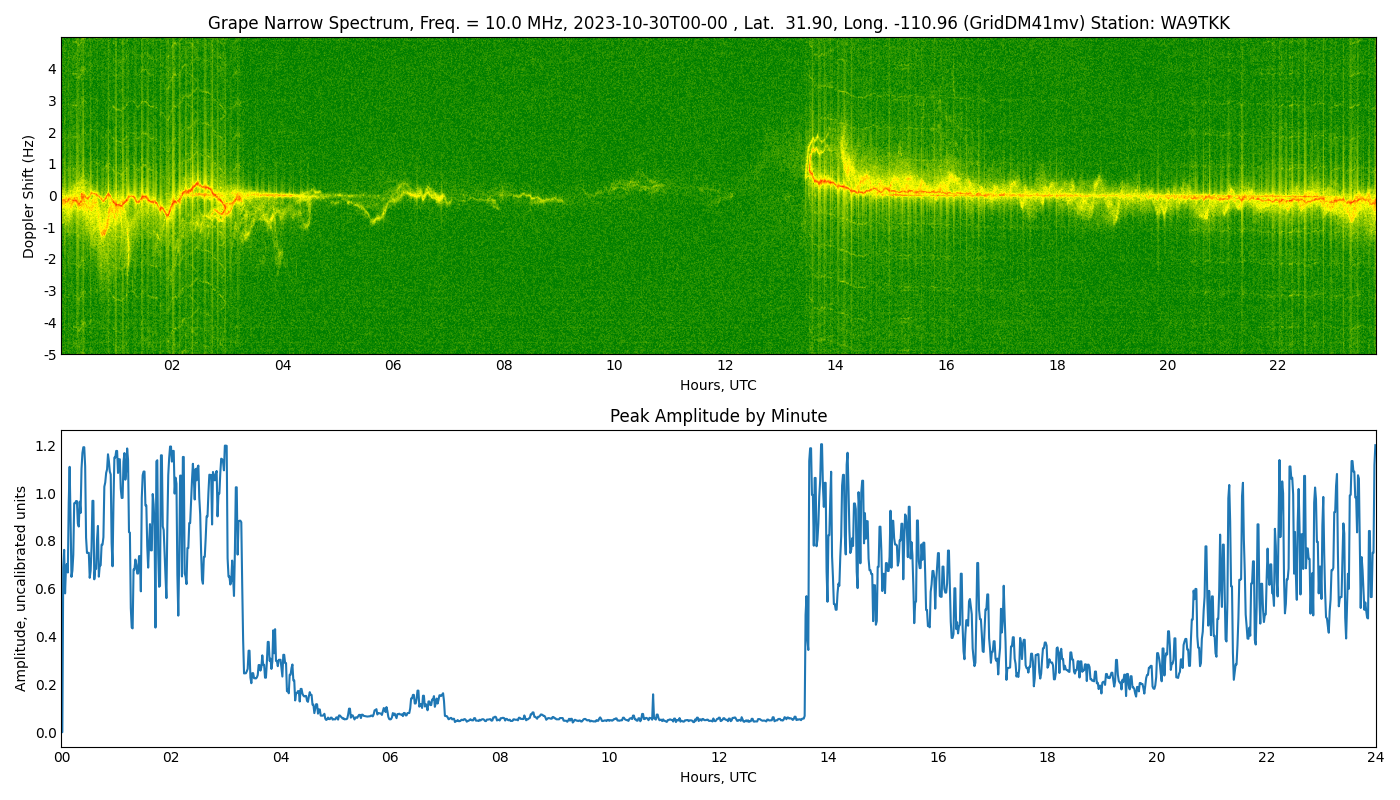Click Hours, UTC label below the spectrogram
Viewport: 1400px width, 800px height.
click(718, 385)
